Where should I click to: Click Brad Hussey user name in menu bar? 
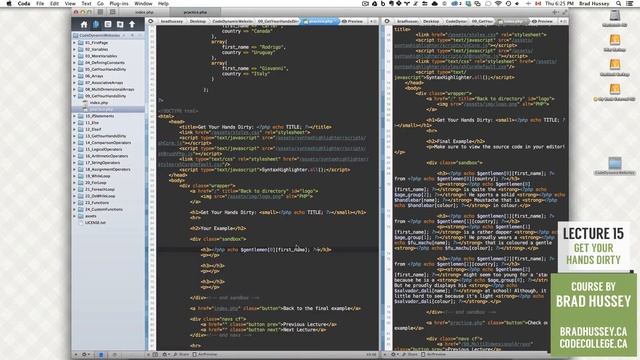pos(594,3)
